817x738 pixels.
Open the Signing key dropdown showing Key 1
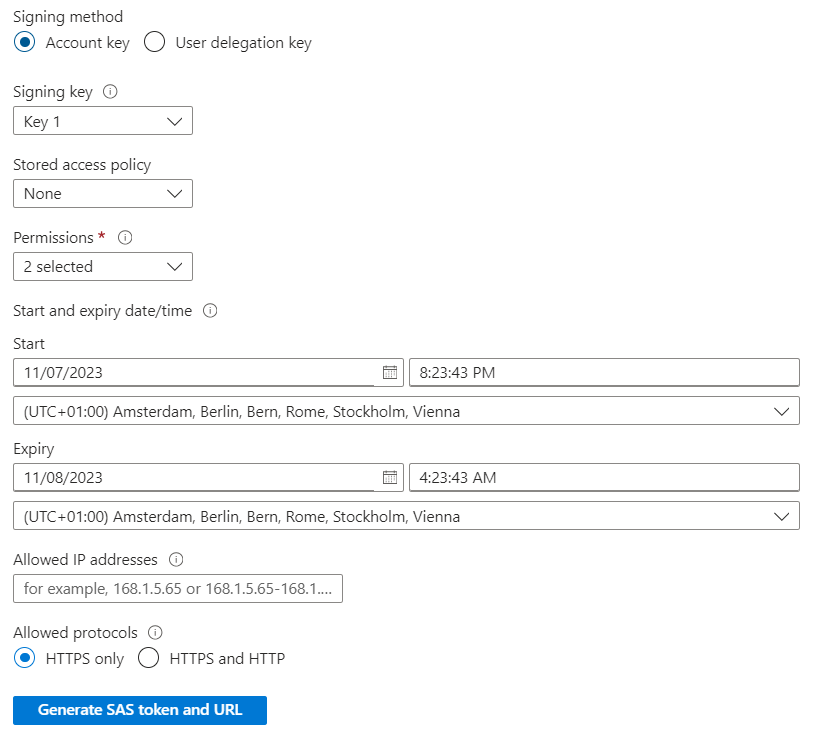tap(103, 121)
